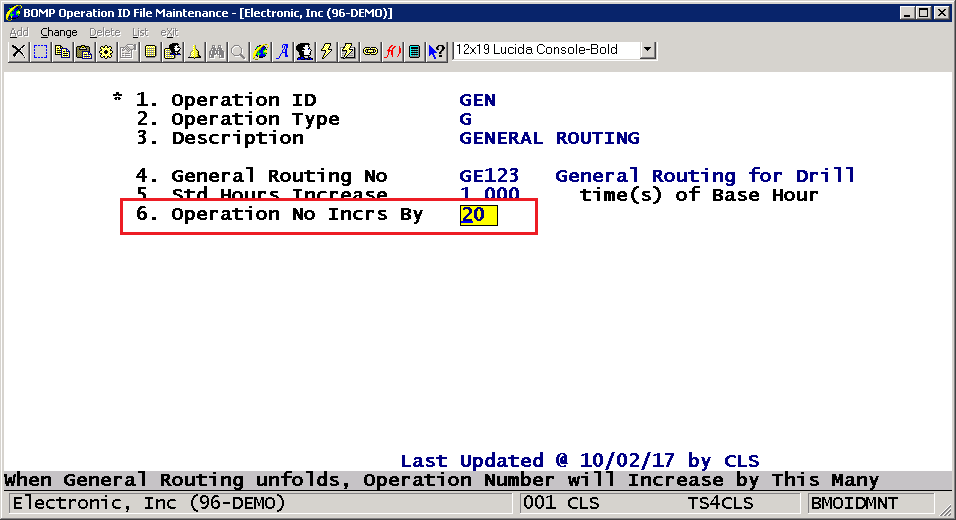The image size is (956, 520).
Task: Click the Operation ID value GEN
Action: (477, 100)
